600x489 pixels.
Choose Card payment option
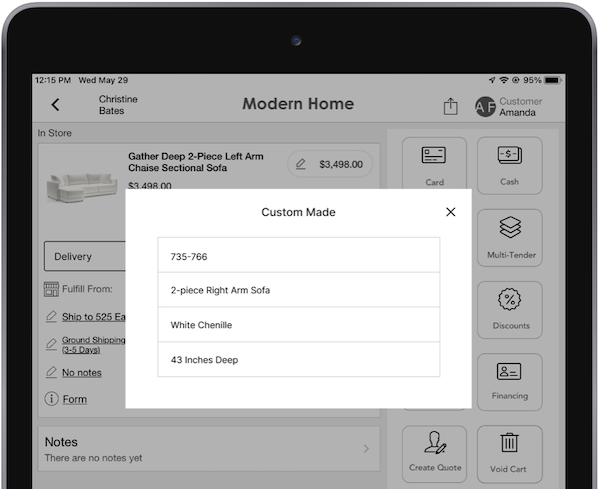pyautogui.click(x=434, y=163)
